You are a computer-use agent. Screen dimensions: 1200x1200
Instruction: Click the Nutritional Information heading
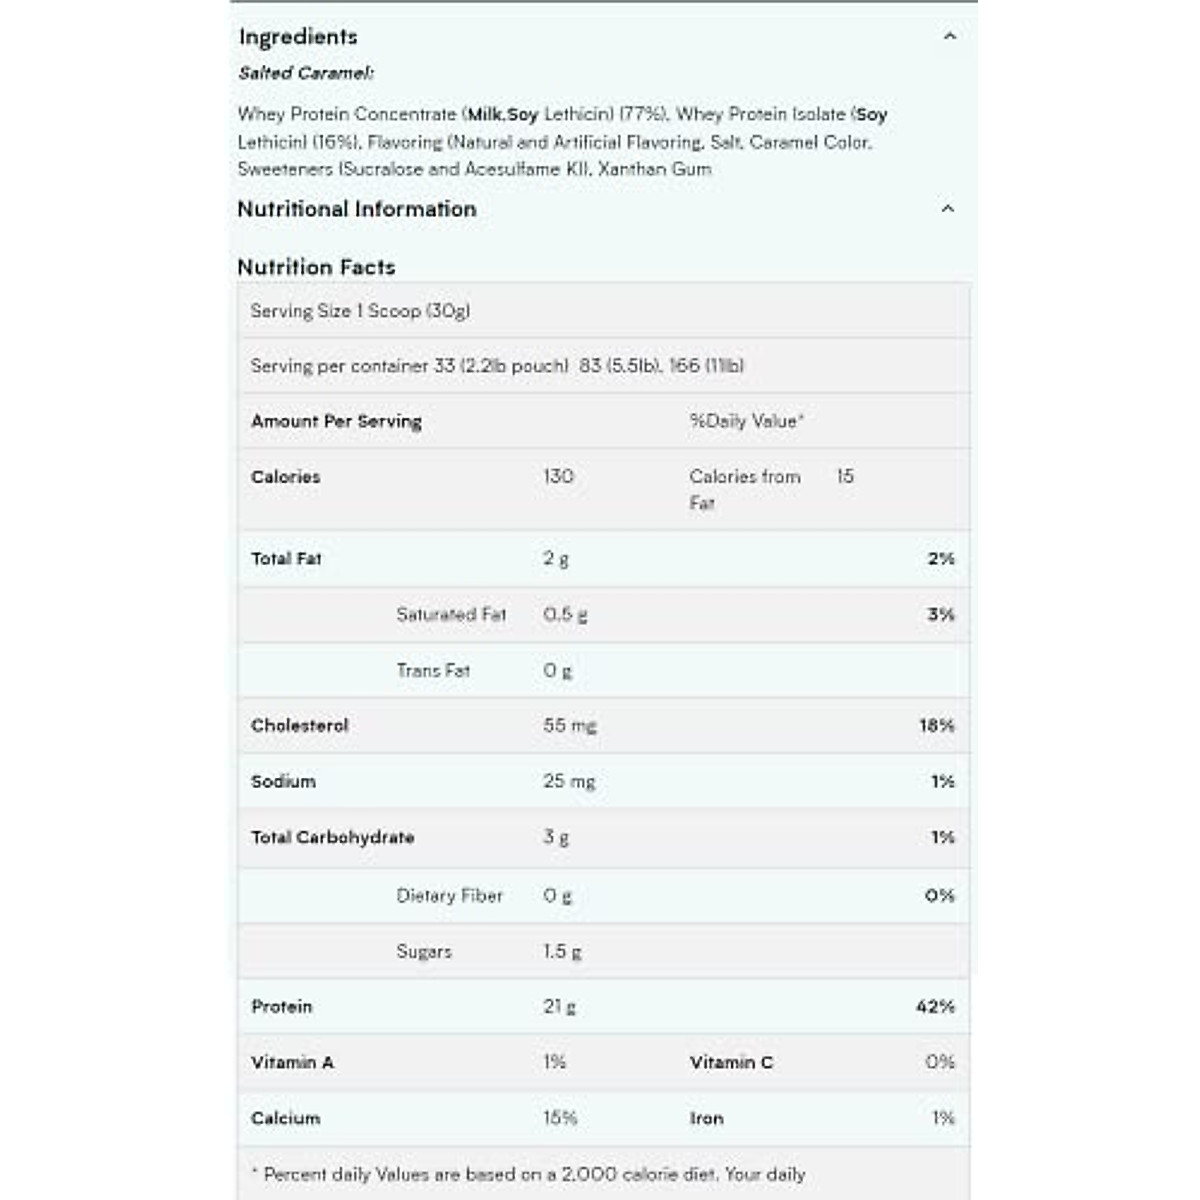coord(357,209)
